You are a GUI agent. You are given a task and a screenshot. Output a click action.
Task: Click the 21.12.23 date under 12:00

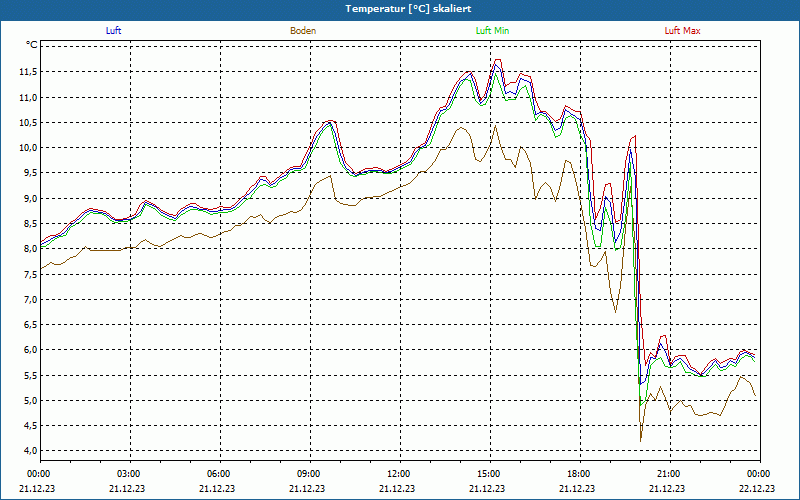tap(397, 488)
